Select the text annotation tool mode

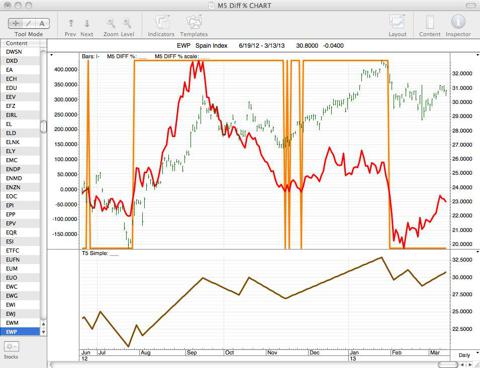click(x=42, y=23)
